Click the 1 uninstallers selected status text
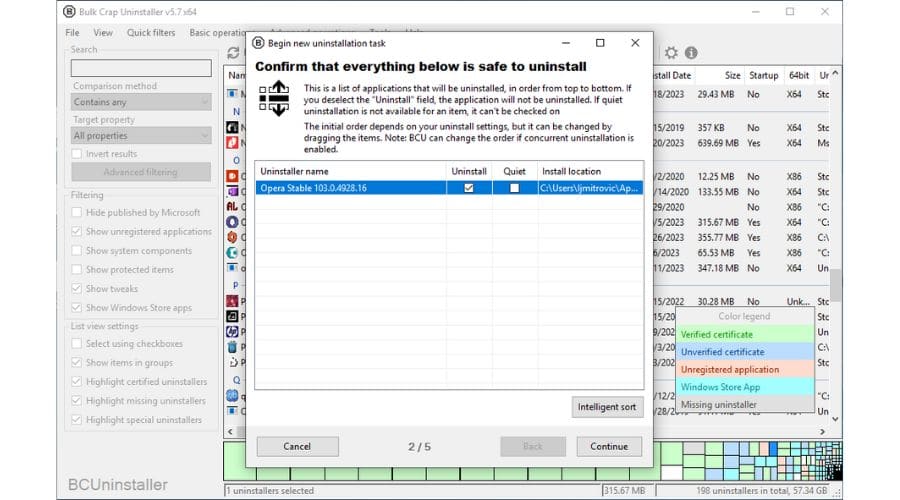The width and height of the screenshot is (900, 500). (x=270, y=491)
